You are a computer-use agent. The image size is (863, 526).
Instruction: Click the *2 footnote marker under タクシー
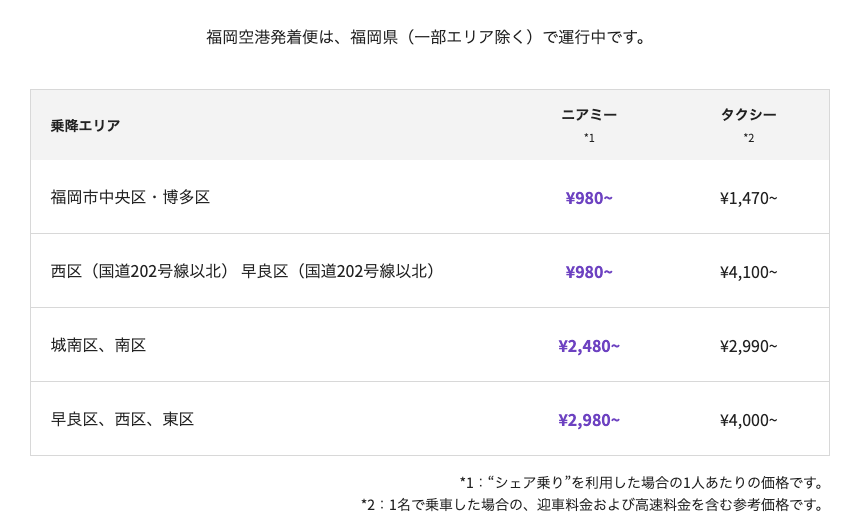click(749, 138)
